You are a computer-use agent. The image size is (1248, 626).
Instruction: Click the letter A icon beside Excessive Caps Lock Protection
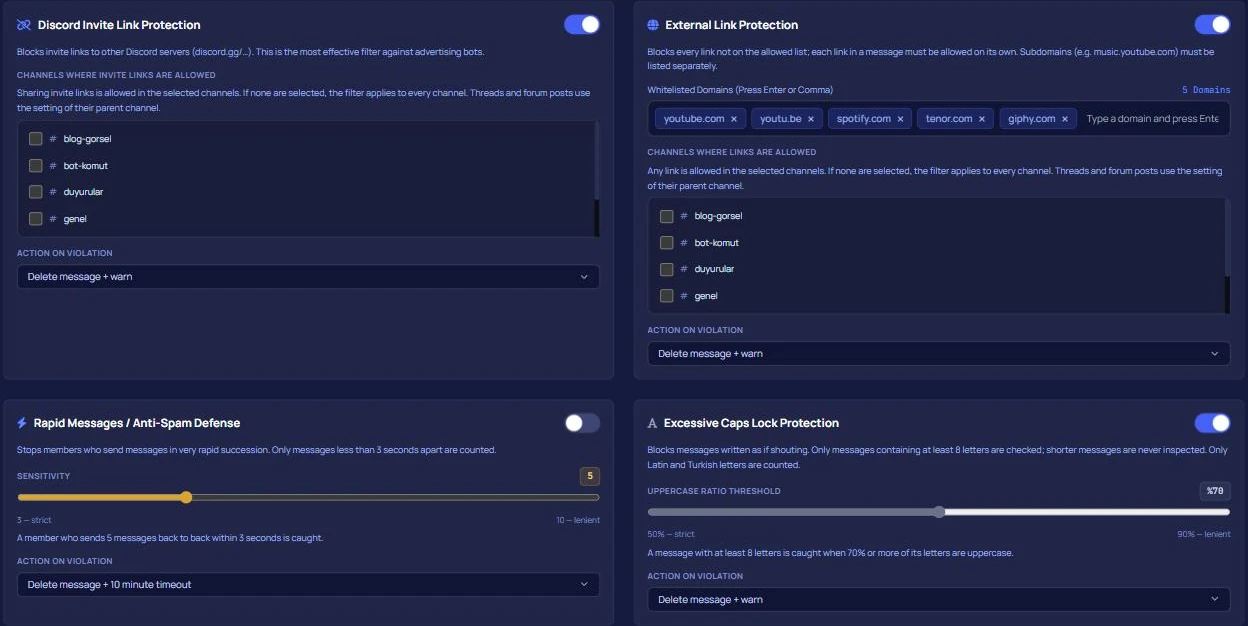point(653,423)
